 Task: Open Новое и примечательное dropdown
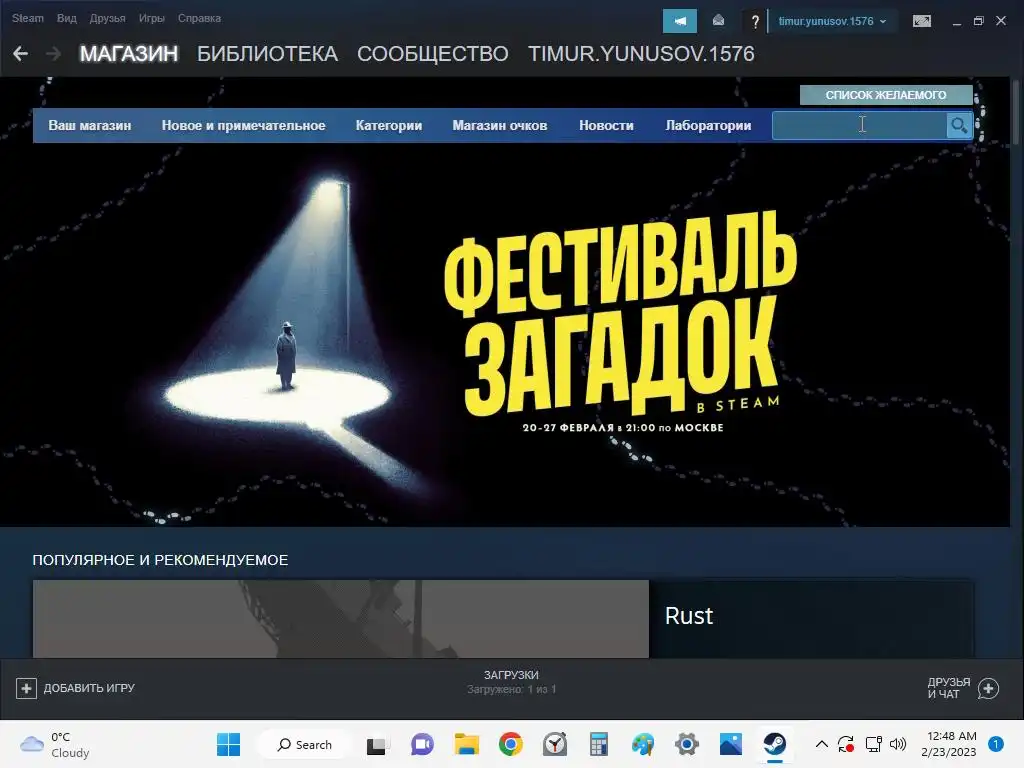pos(244,125)
